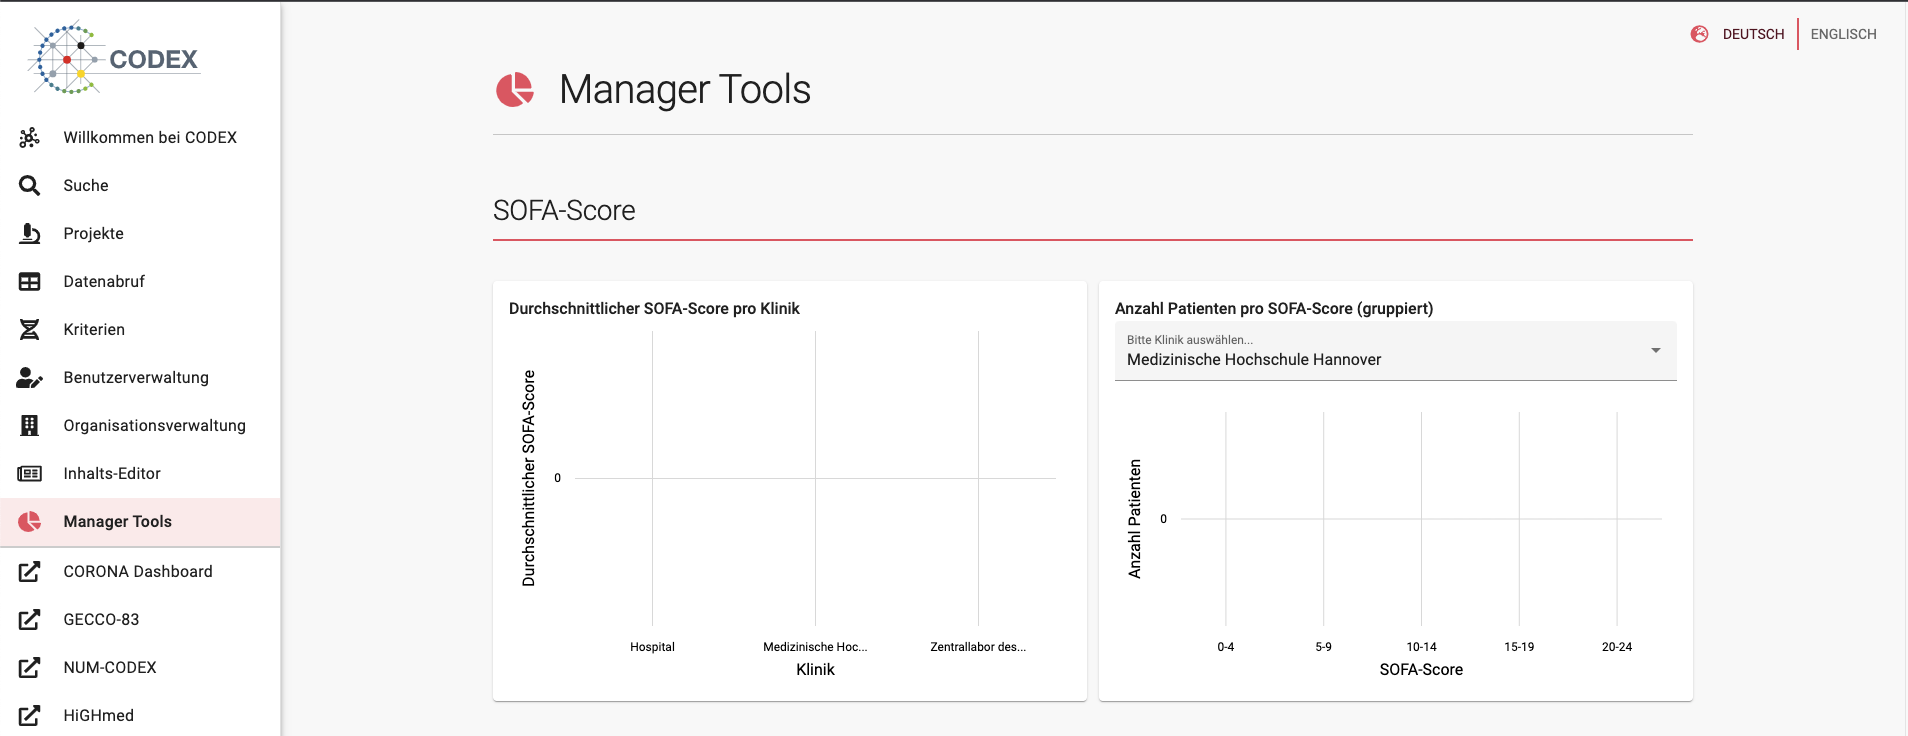The image size is (1908, 736).
Task: Click the Durchschnittlicher SOFA-Score y-axis title
Action: click(529, 478)
